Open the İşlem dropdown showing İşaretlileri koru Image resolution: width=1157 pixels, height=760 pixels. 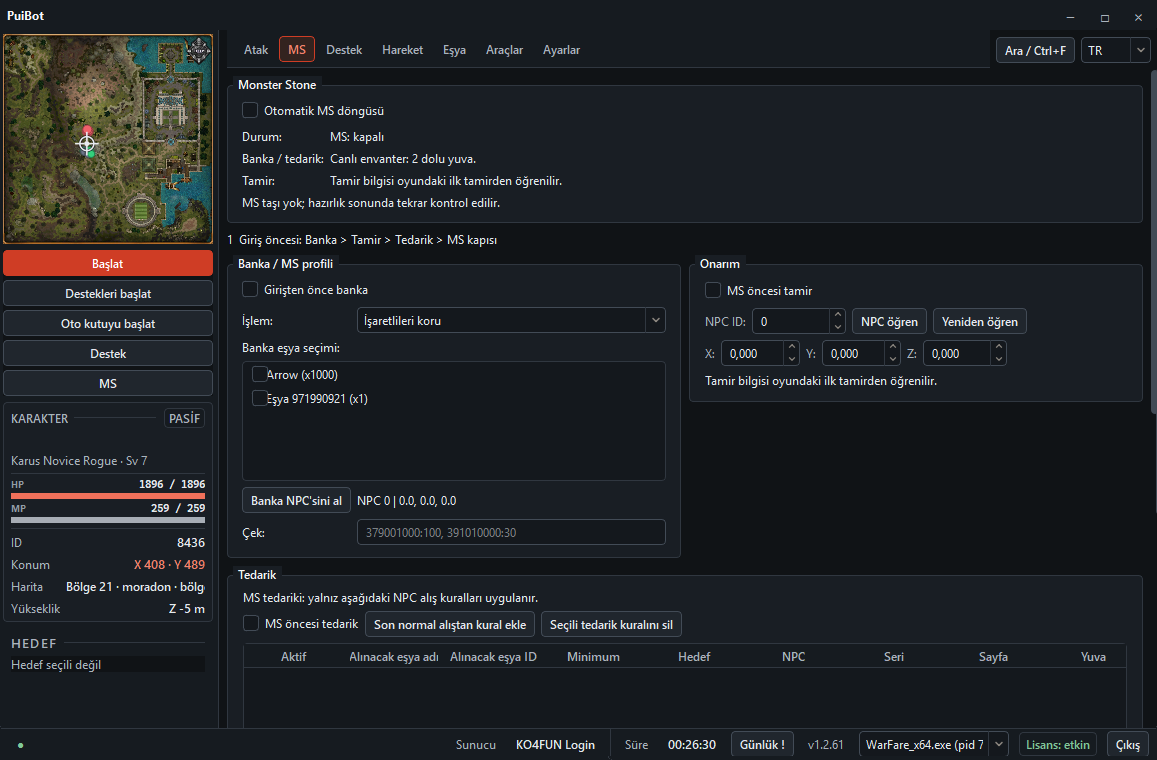[511, 320]
